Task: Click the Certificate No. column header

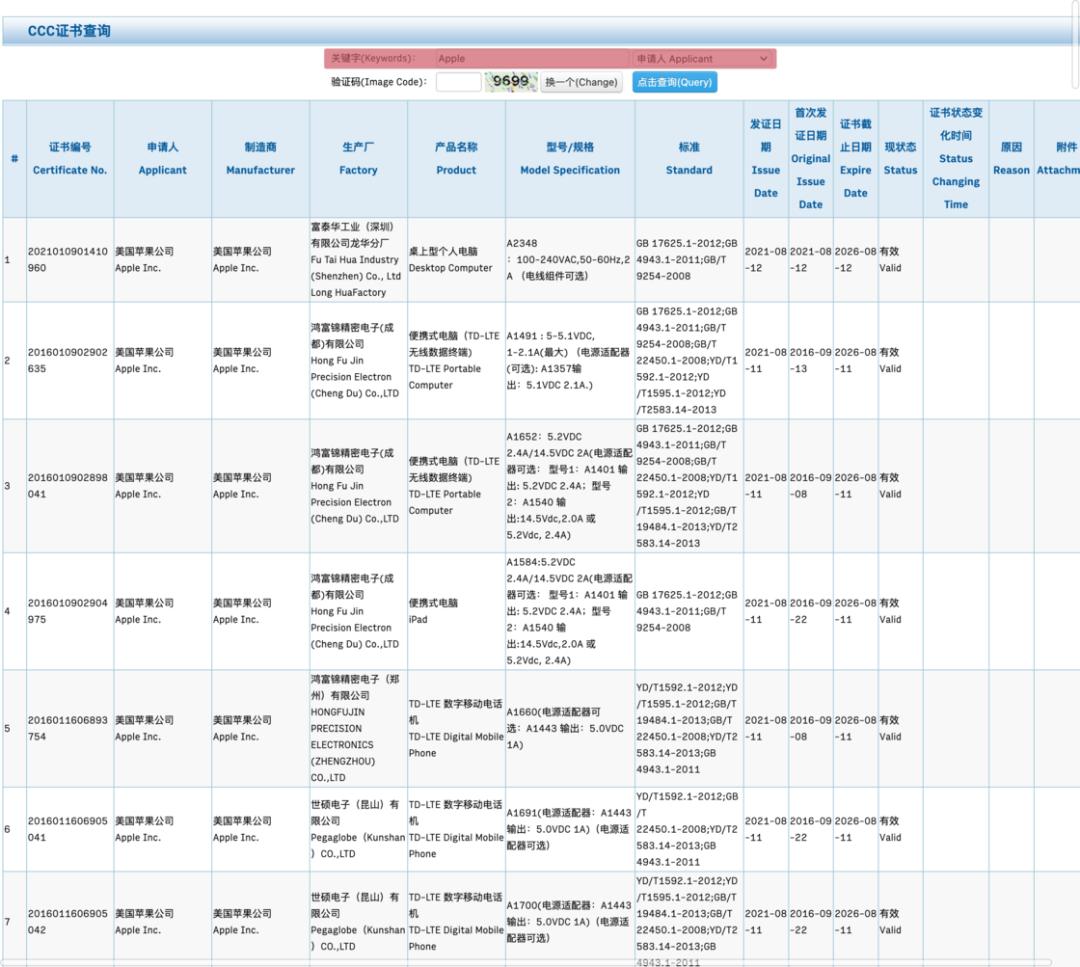Action: click(x=70, y=159)
